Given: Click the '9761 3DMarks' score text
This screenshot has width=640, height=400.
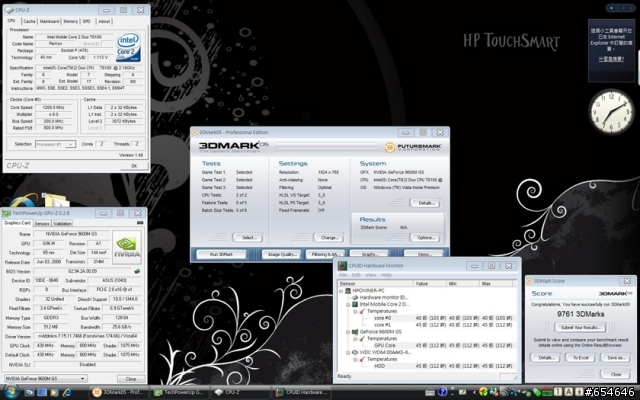Looking at the screenshot, I should click(580, 314).
